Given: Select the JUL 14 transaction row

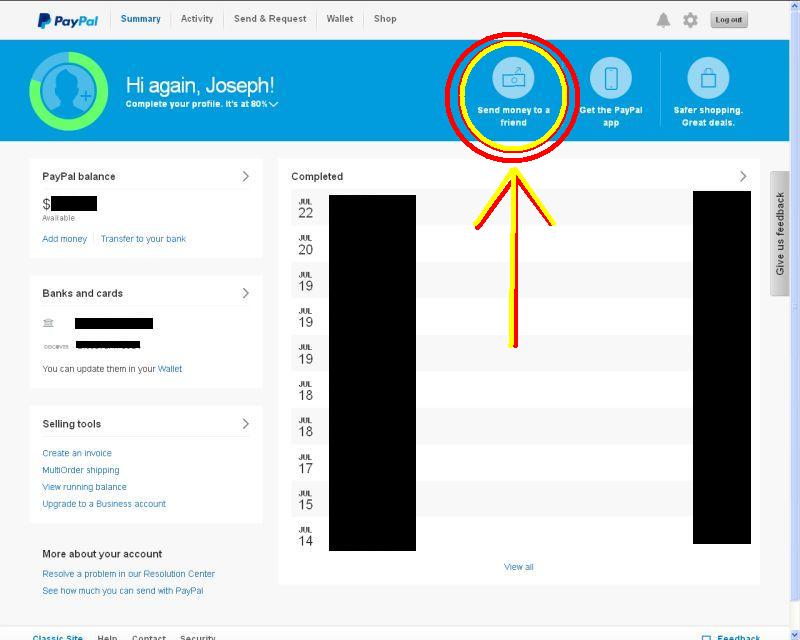Looking at the screenshot, I should [521, 535].
